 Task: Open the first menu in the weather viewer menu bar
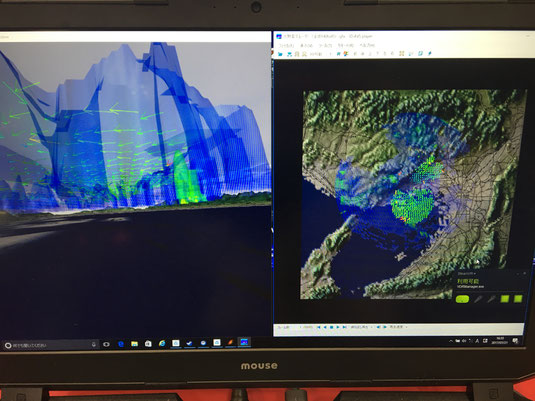[286, 45]
